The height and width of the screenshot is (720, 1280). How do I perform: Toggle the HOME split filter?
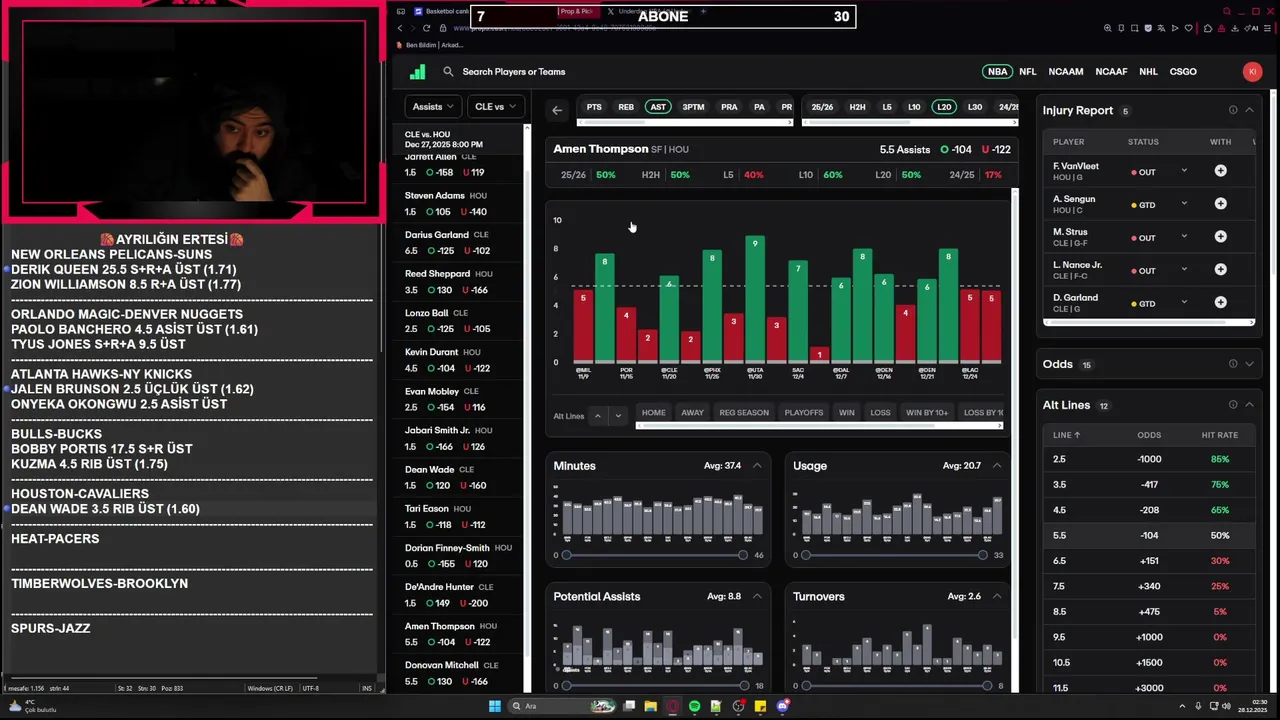point(653,413)
